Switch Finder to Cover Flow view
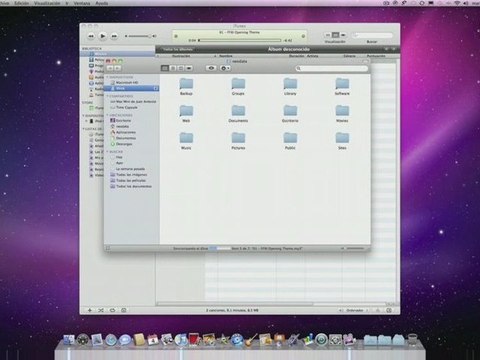This screenshot has height=360, width=480. pyautogui.click(x=189, y=68)
